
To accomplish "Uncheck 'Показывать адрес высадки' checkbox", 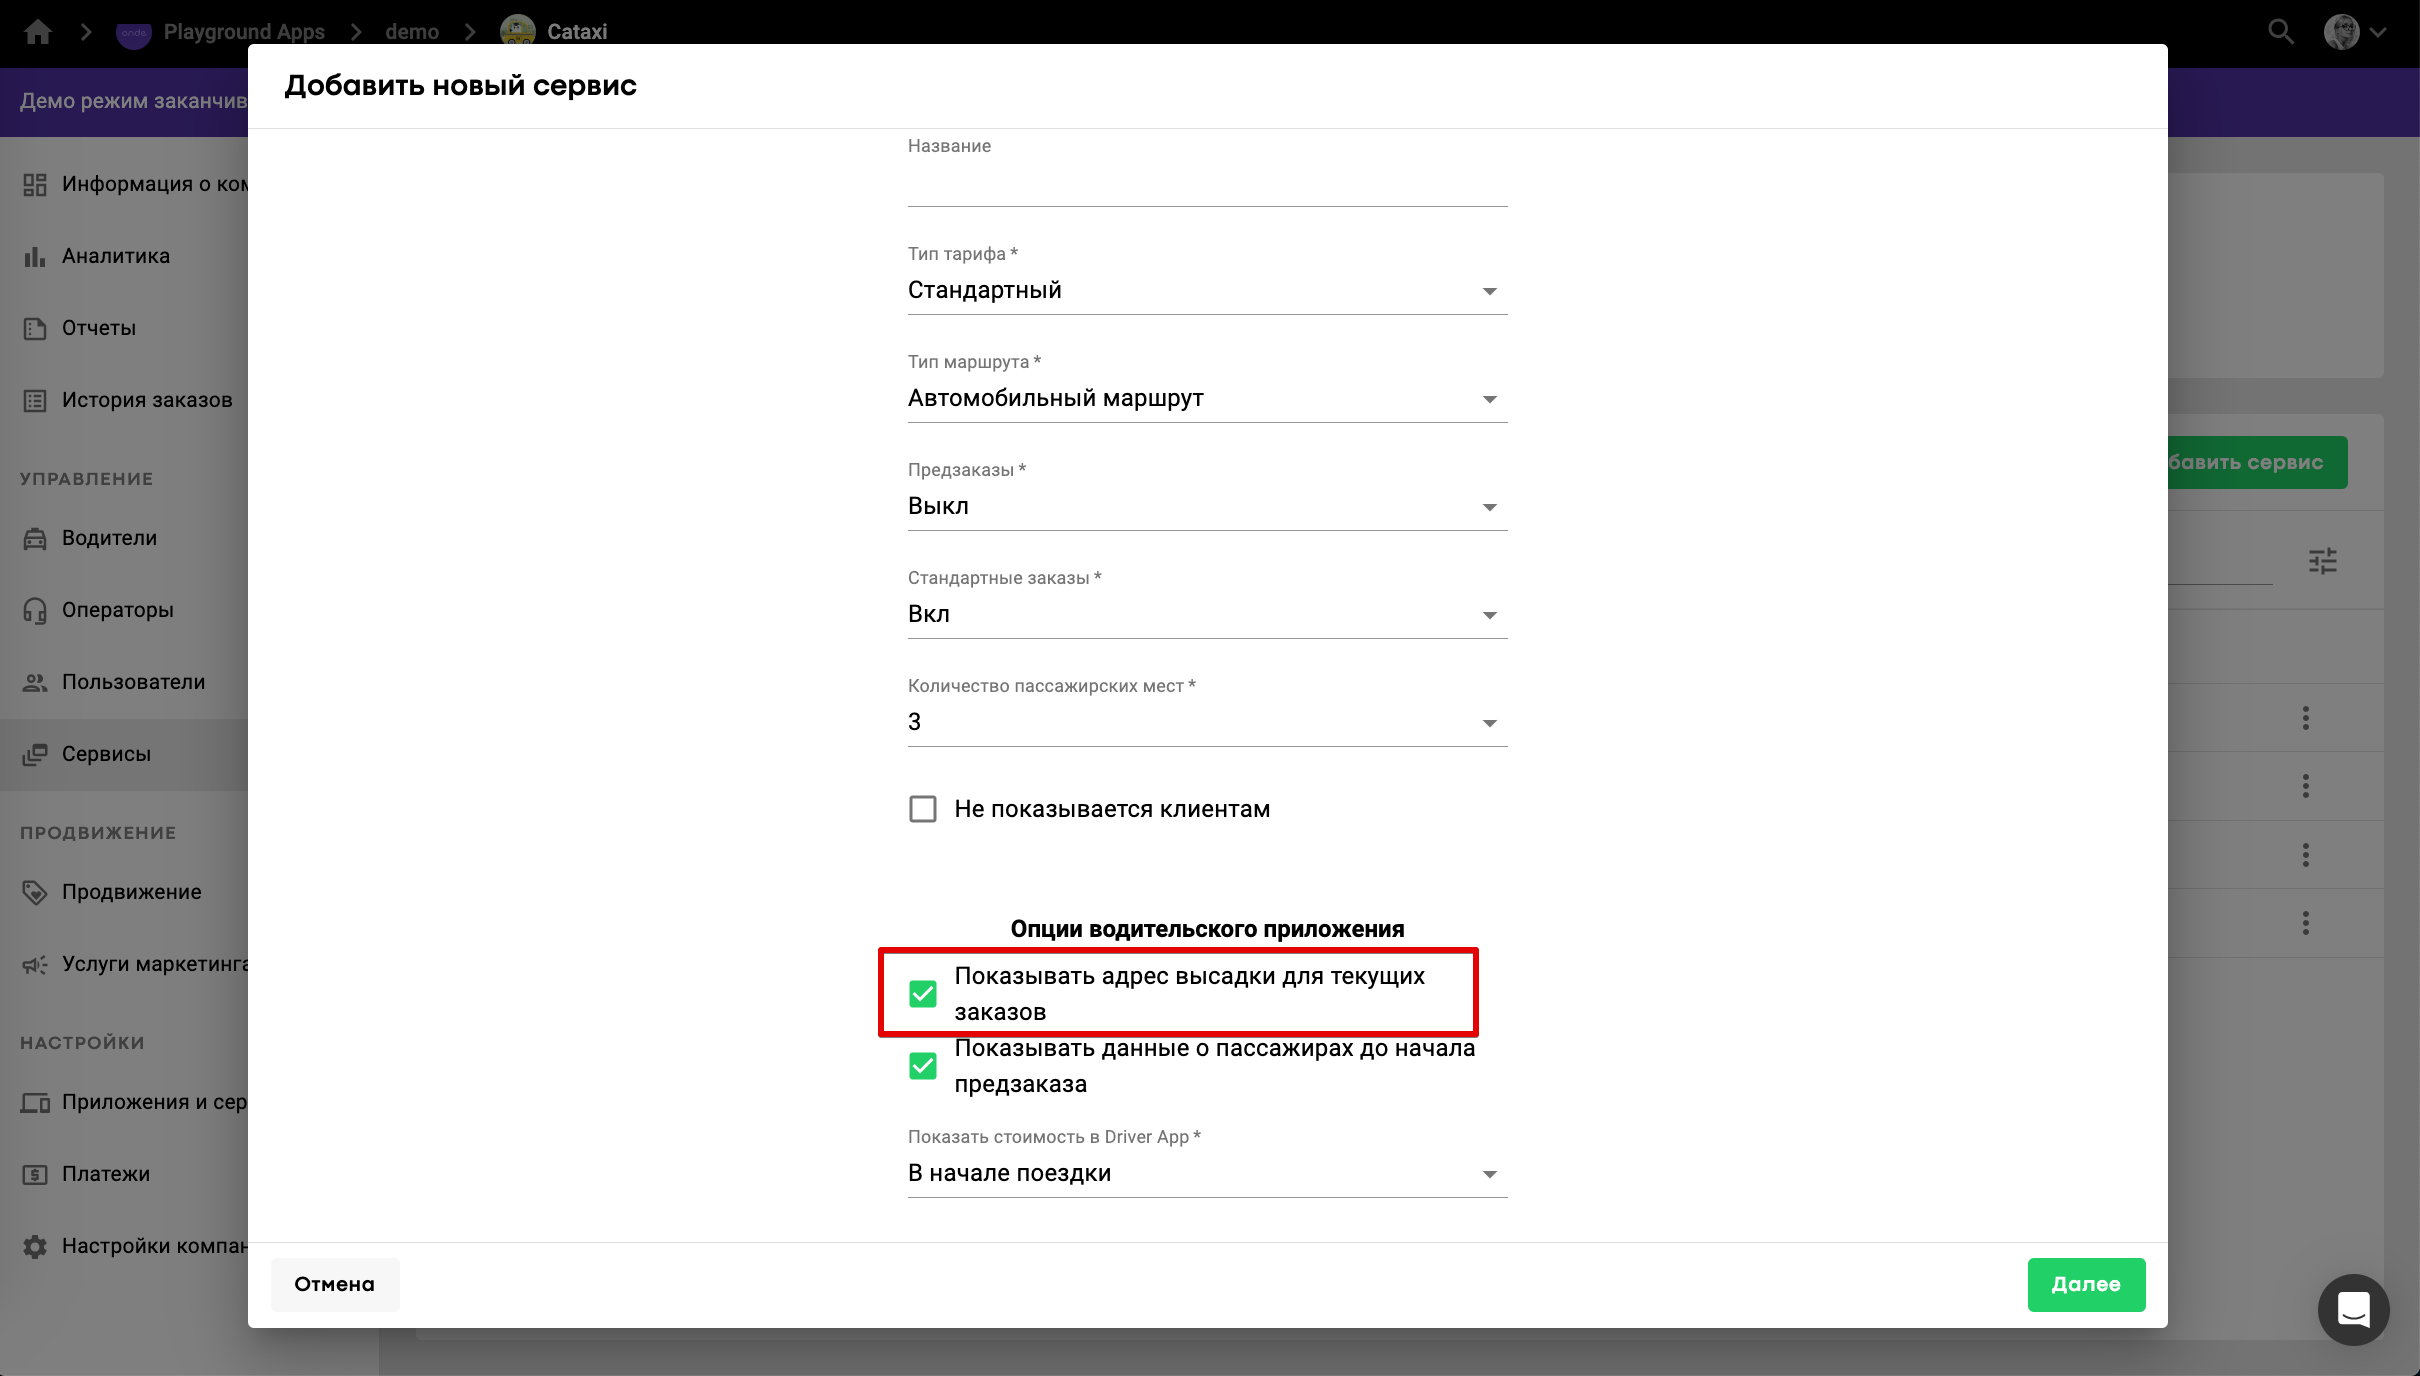I will point(922,994).
